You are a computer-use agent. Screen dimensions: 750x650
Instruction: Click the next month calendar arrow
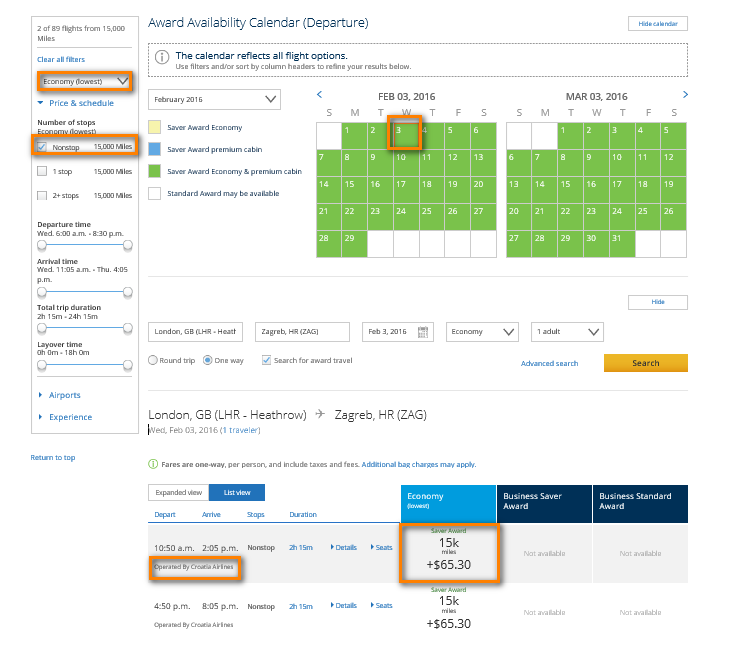685,95
